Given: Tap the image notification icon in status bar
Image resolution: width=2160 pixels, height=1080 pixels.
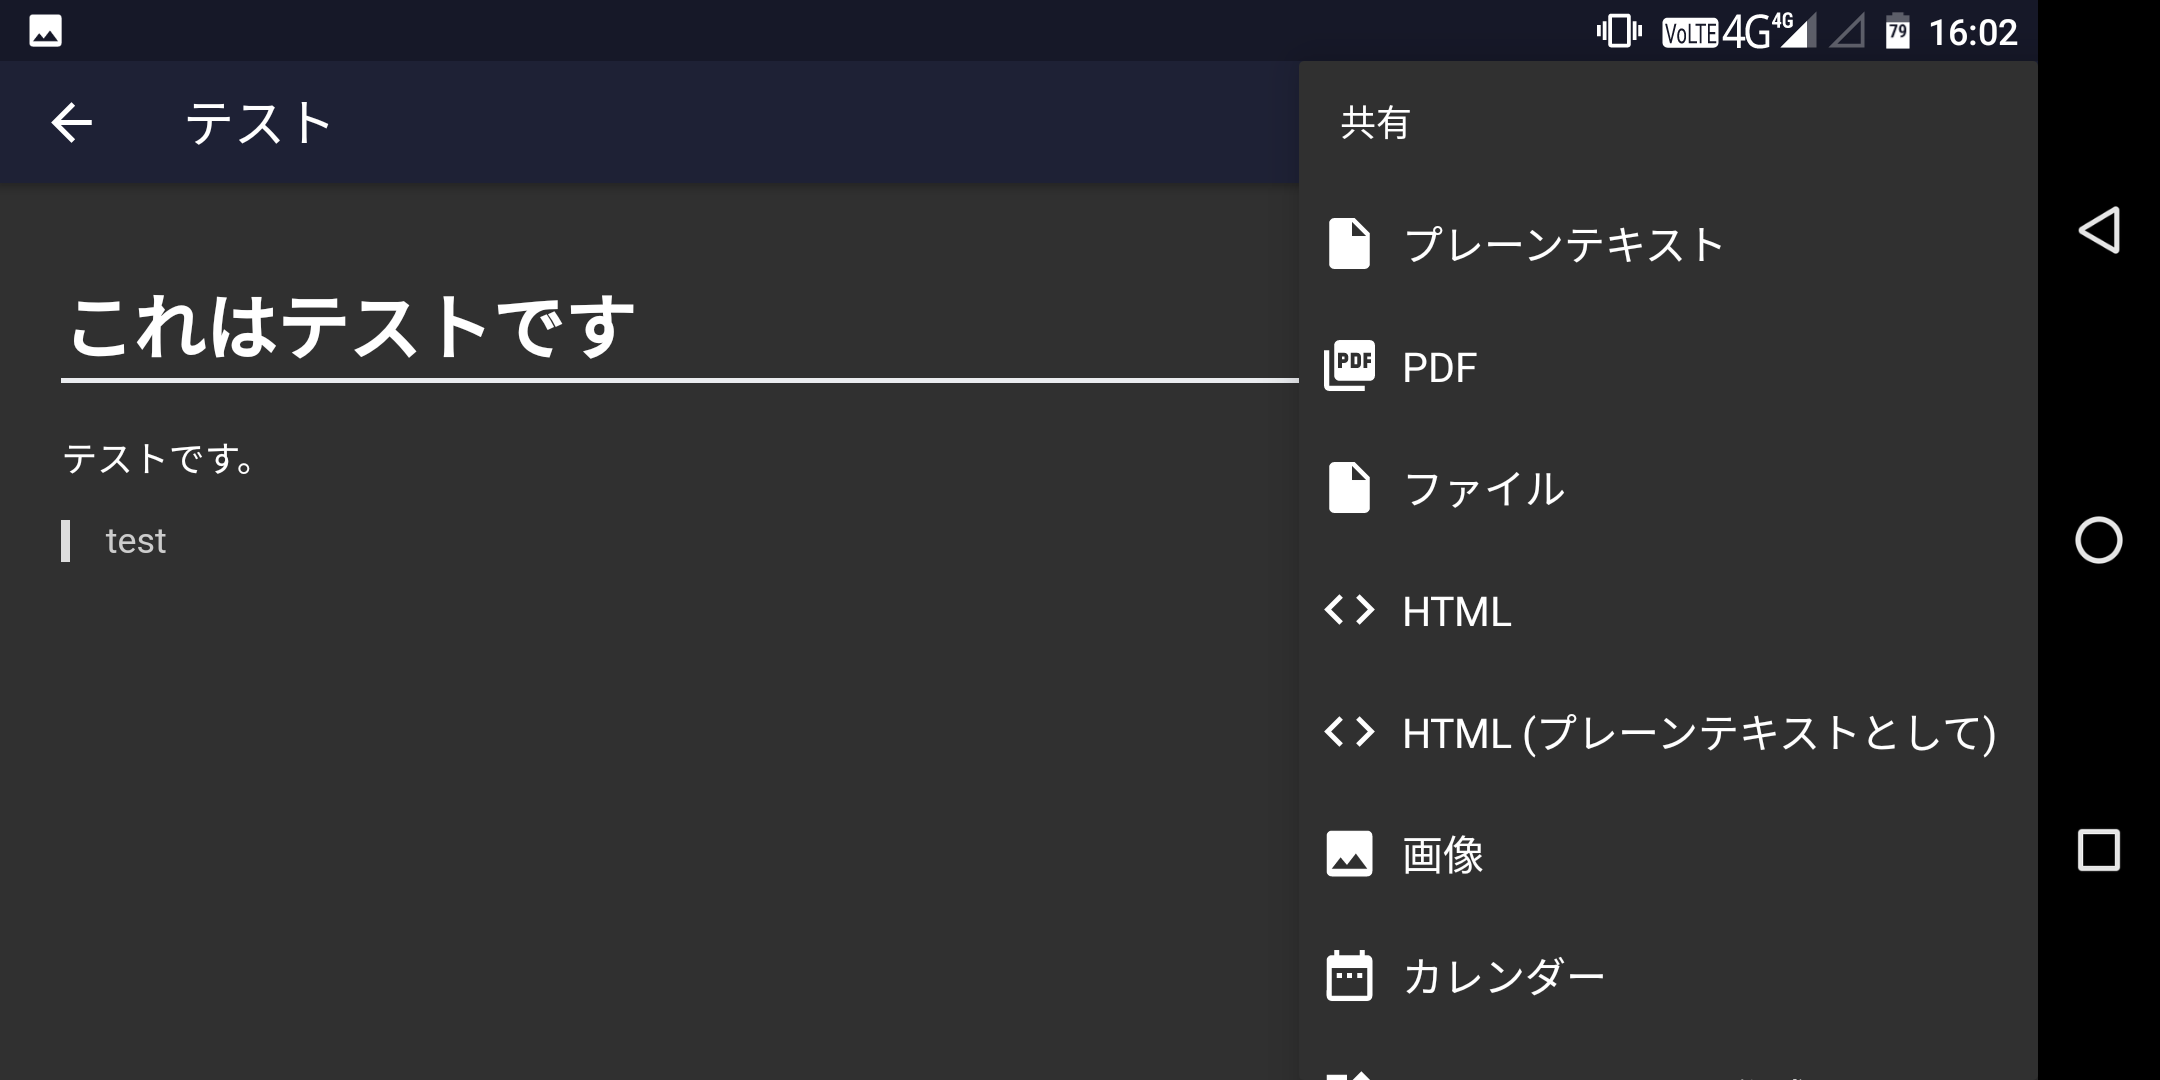Looking at the screenshot, I should (46, 31).
